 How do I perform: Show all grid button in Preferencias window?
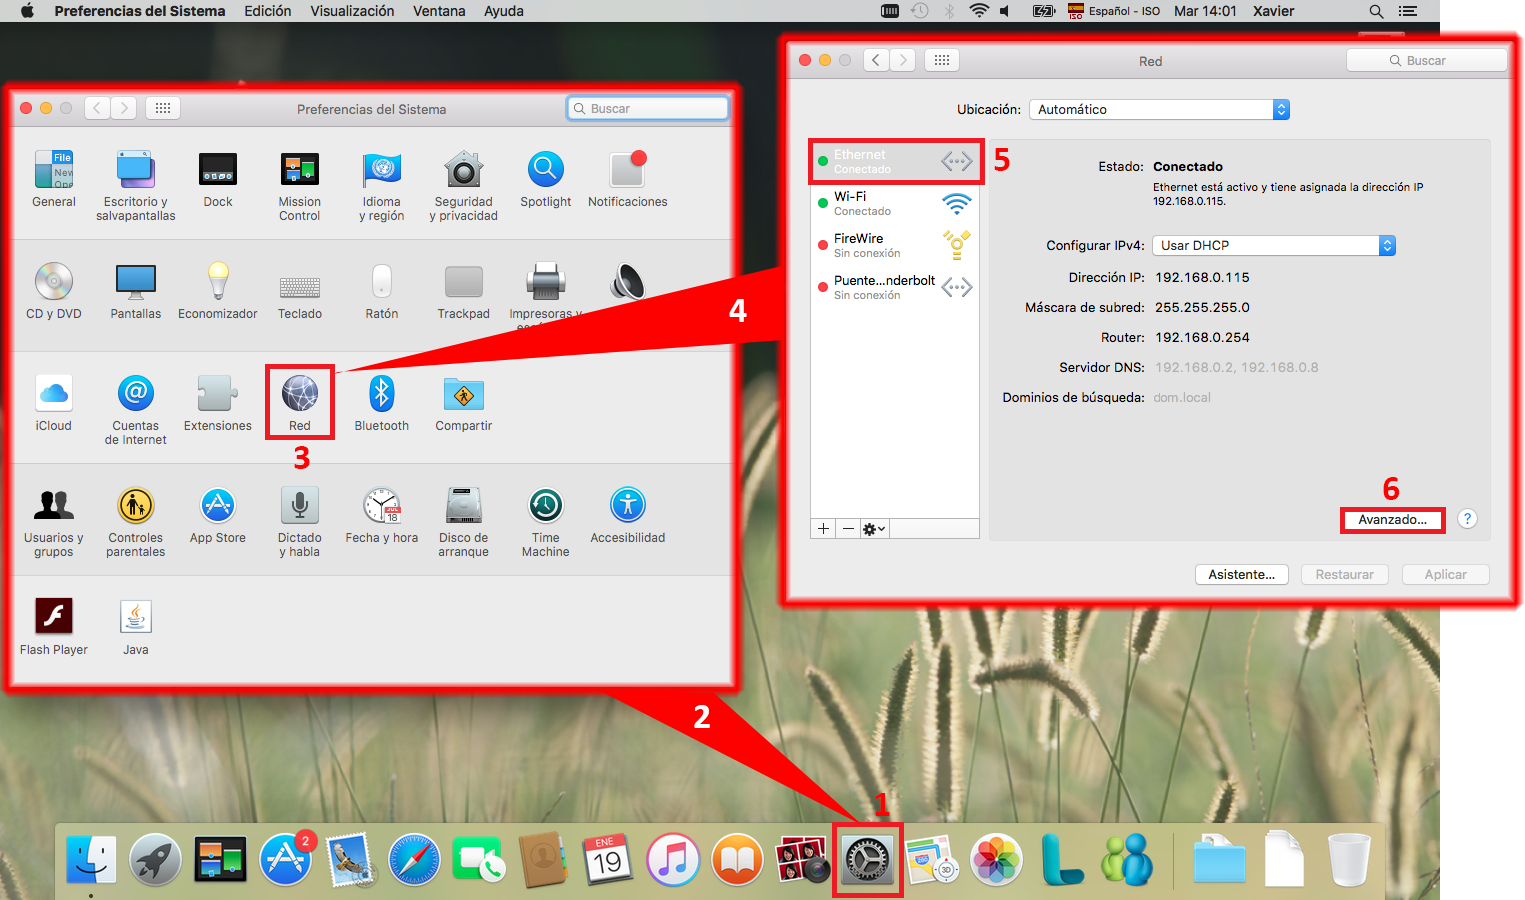(x=163, y=108)
